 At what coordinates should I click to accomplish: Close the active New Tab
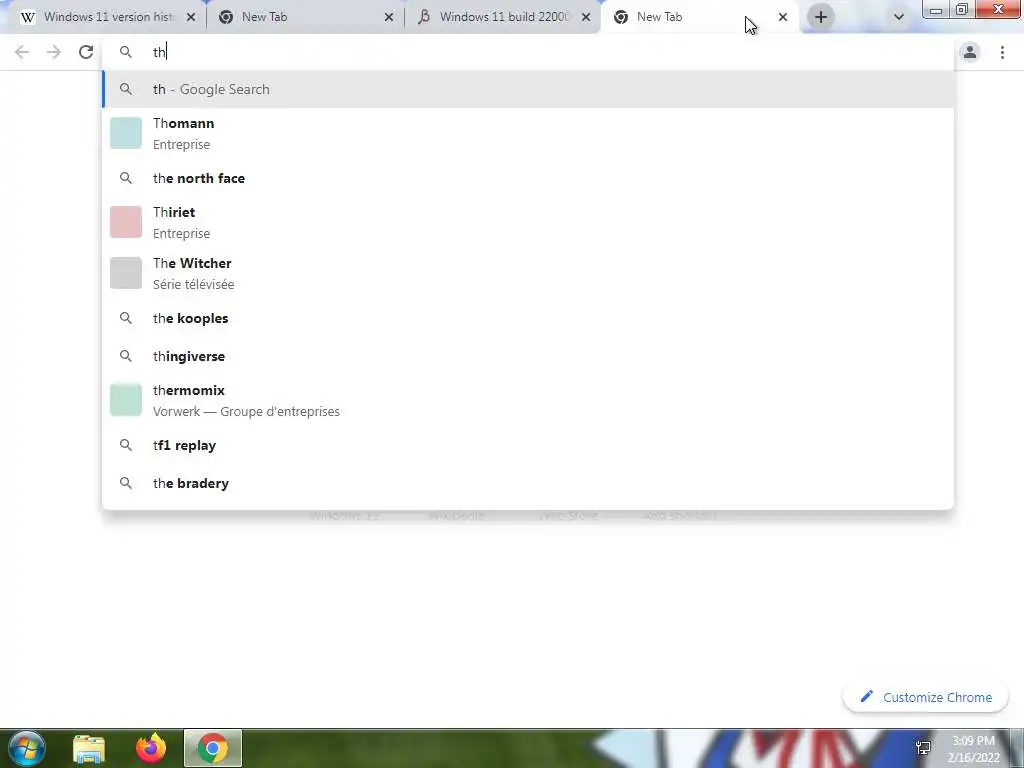(x=783, y=18)
